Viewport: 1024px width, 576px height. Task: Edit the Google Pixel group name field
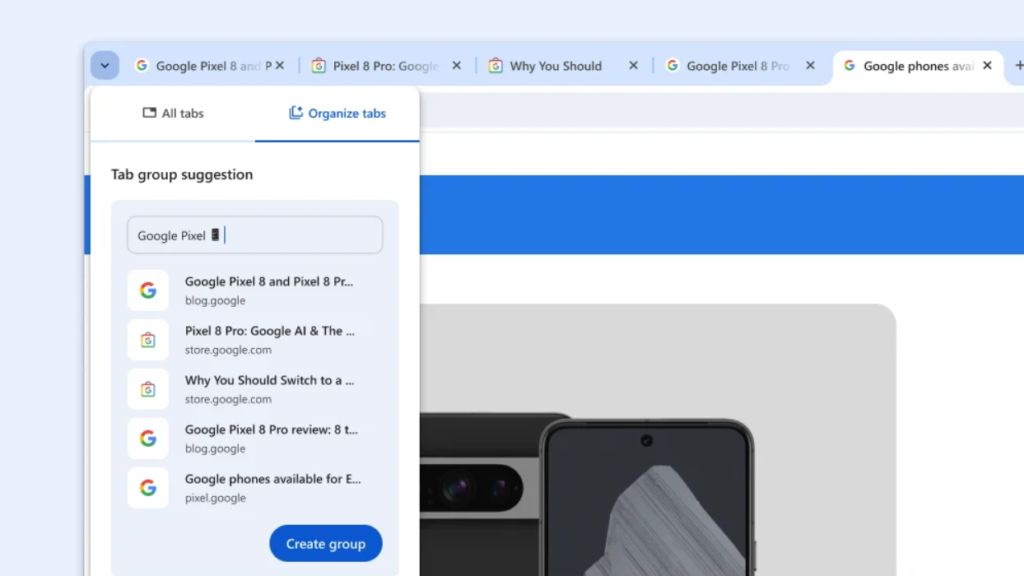[x=255, y=235]
